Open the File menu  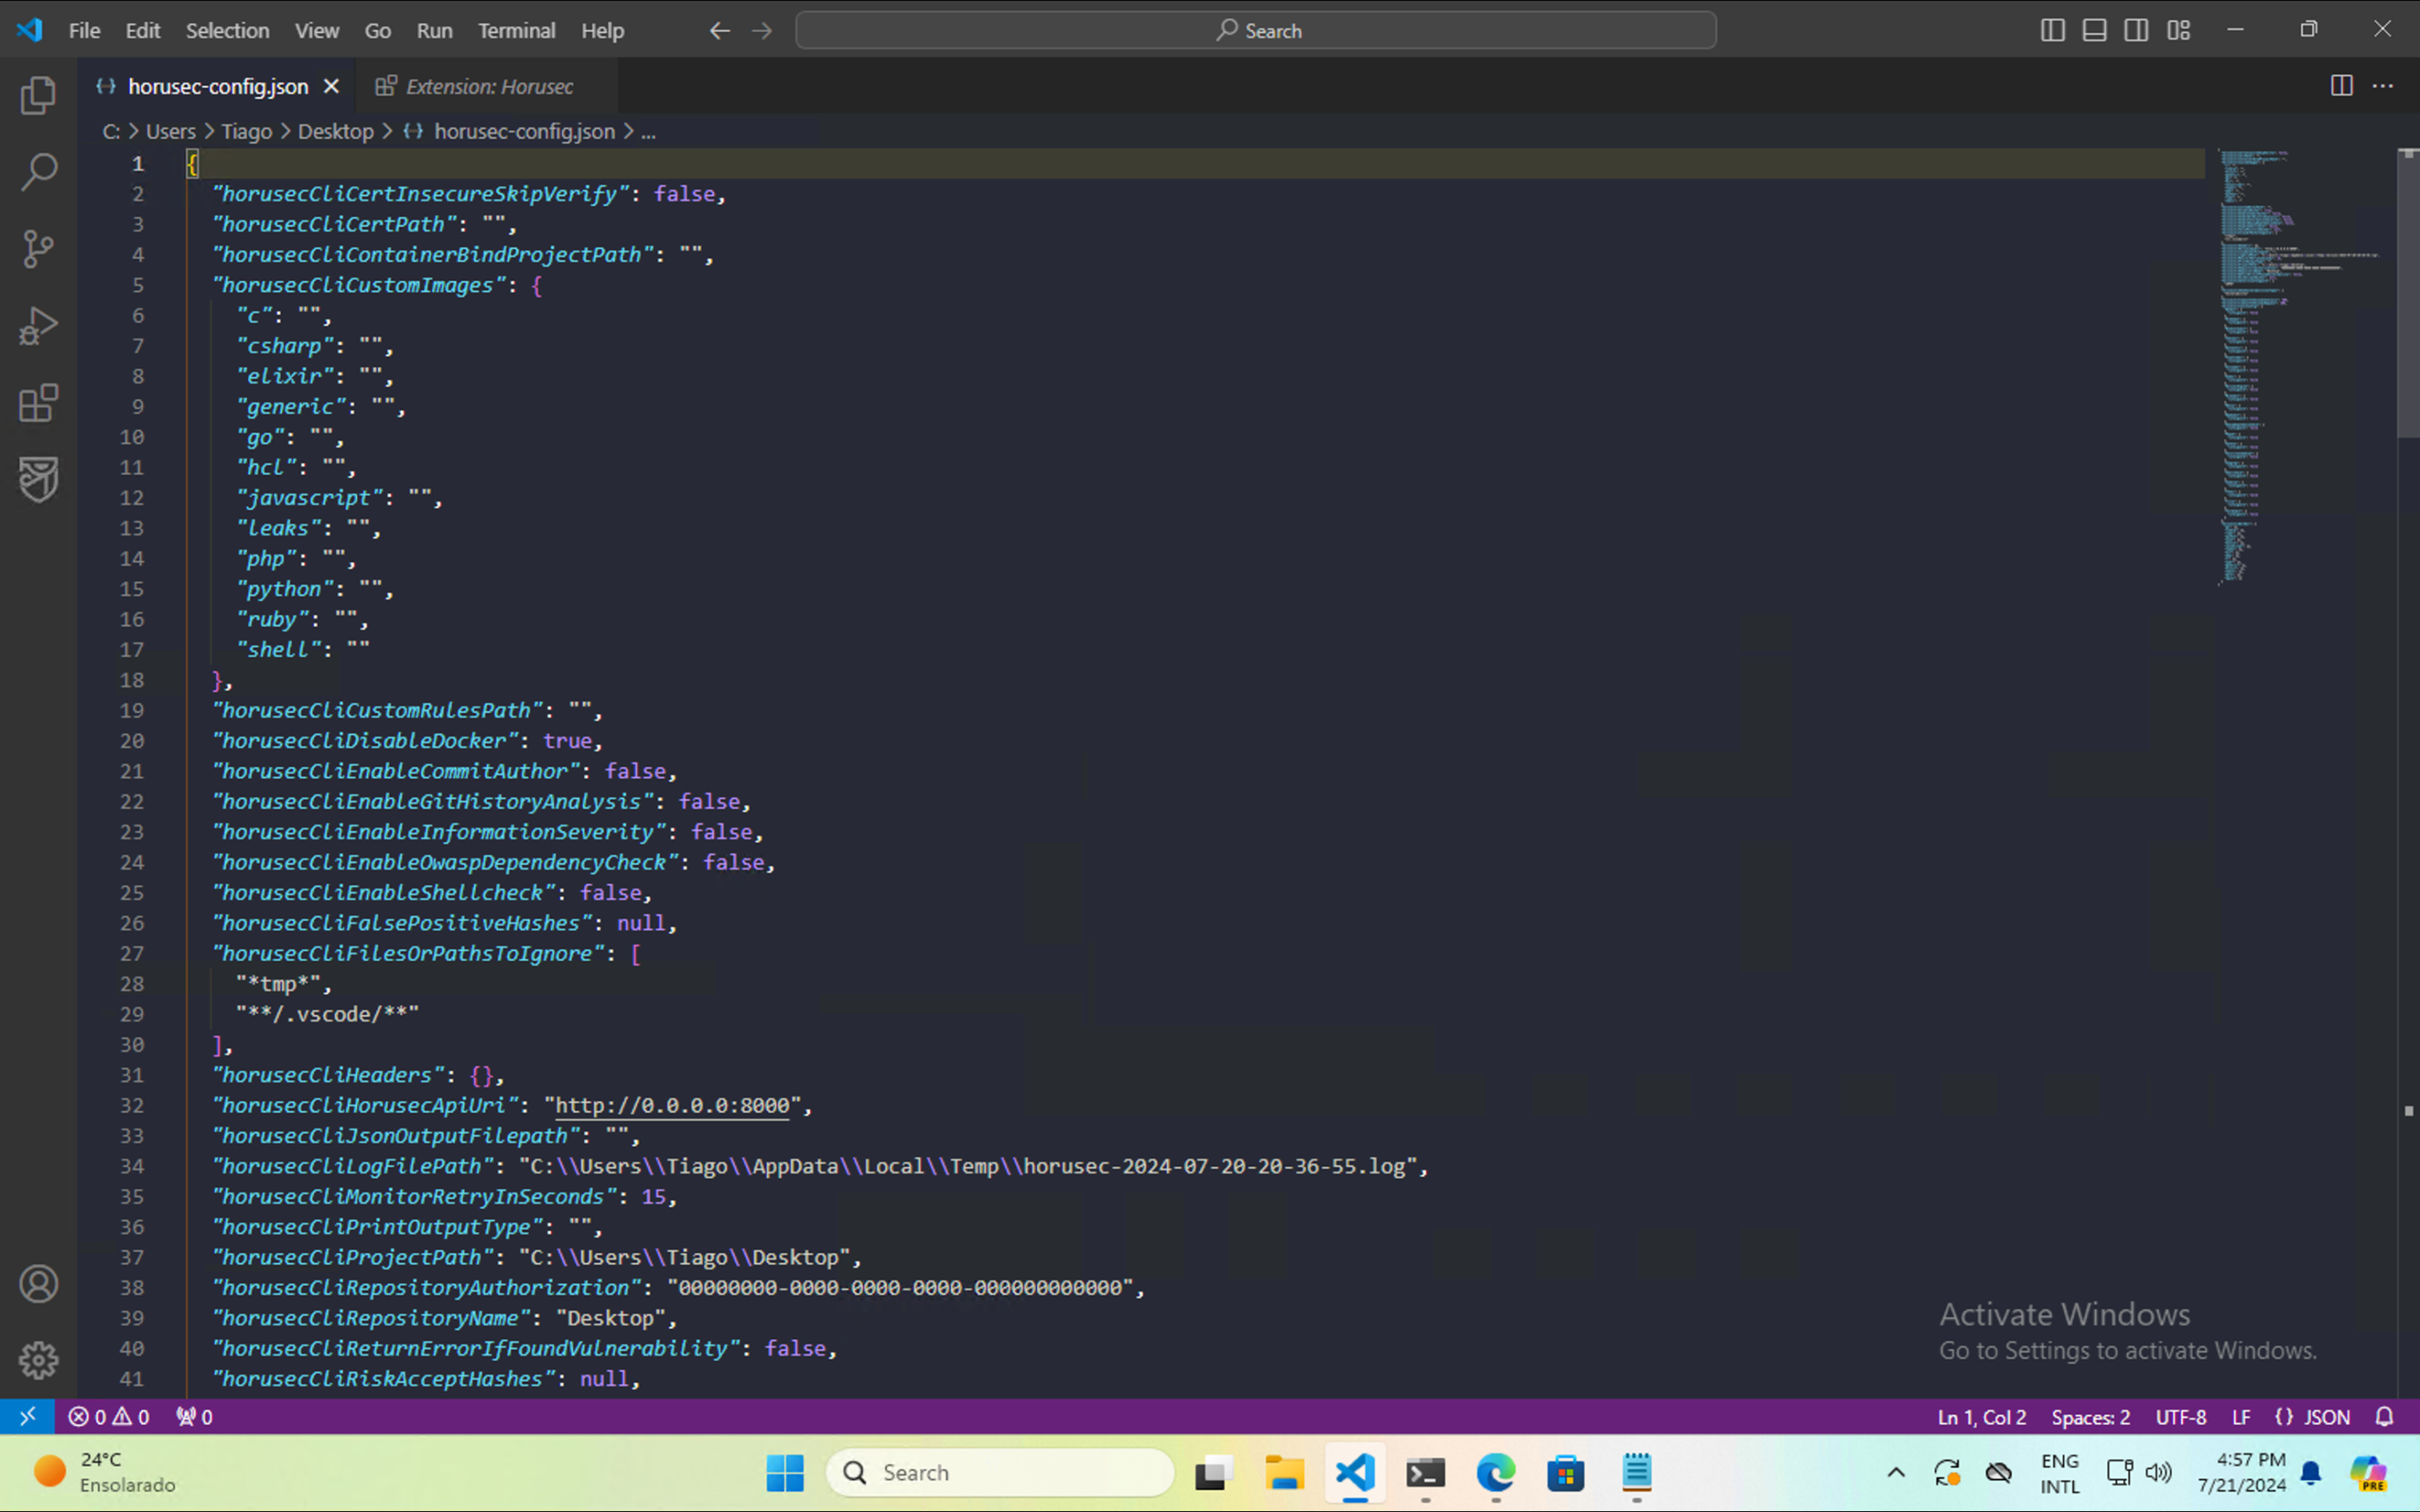[x=84, y=31]
